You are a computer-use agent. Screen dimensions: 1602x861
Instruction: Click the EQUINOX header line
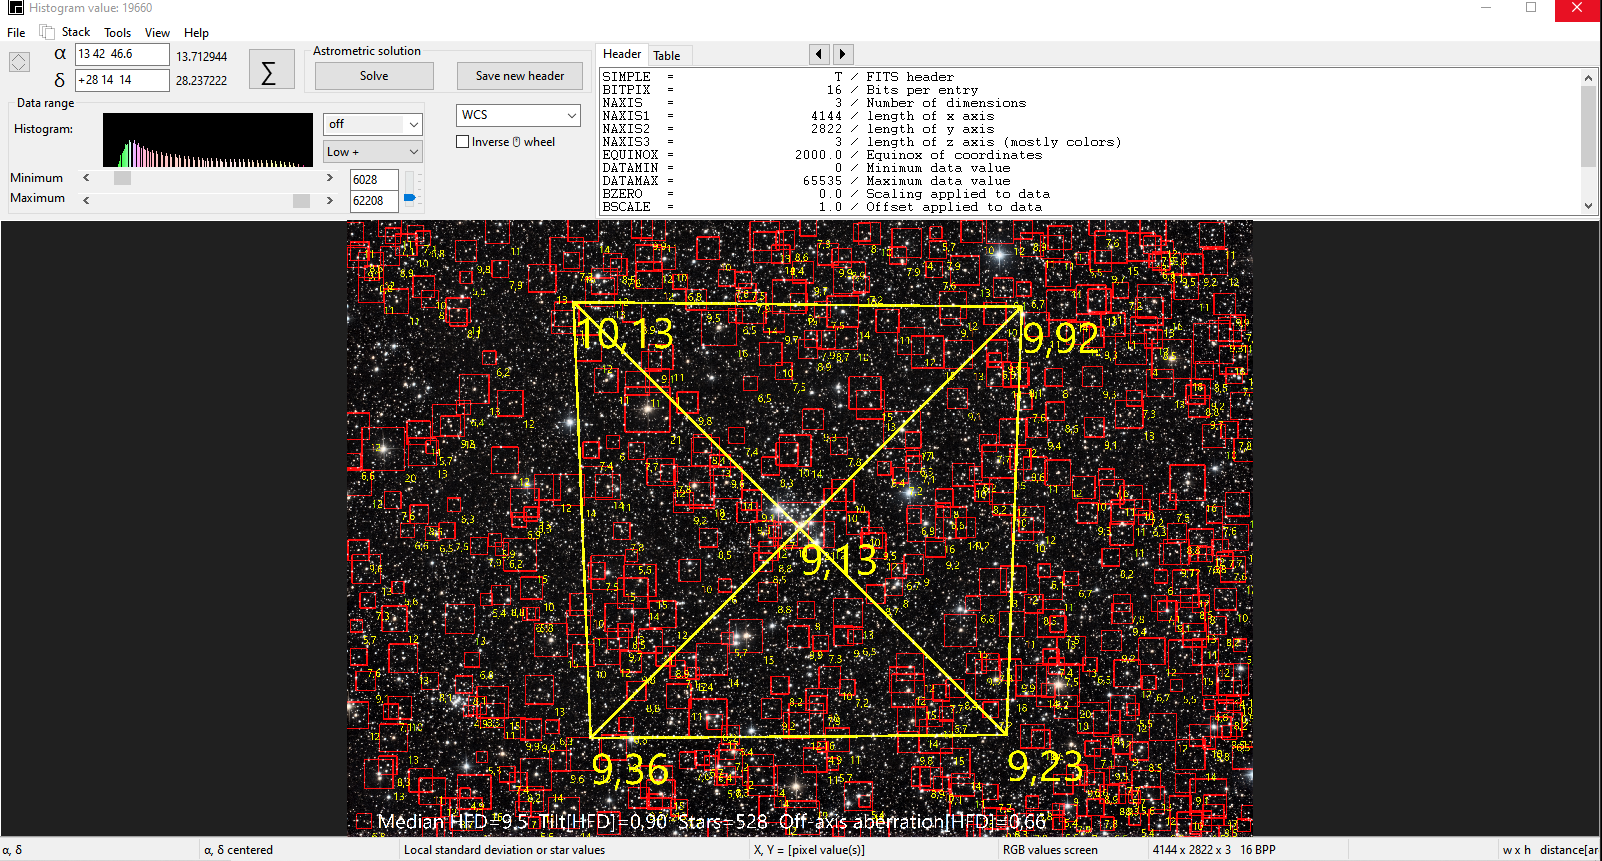(822, 155)
